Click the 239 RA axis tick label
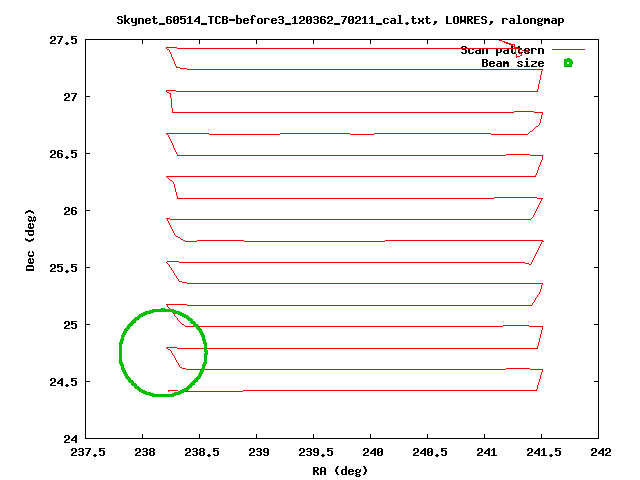The height and width of the screenshot is (480, 640). point(259,452)
